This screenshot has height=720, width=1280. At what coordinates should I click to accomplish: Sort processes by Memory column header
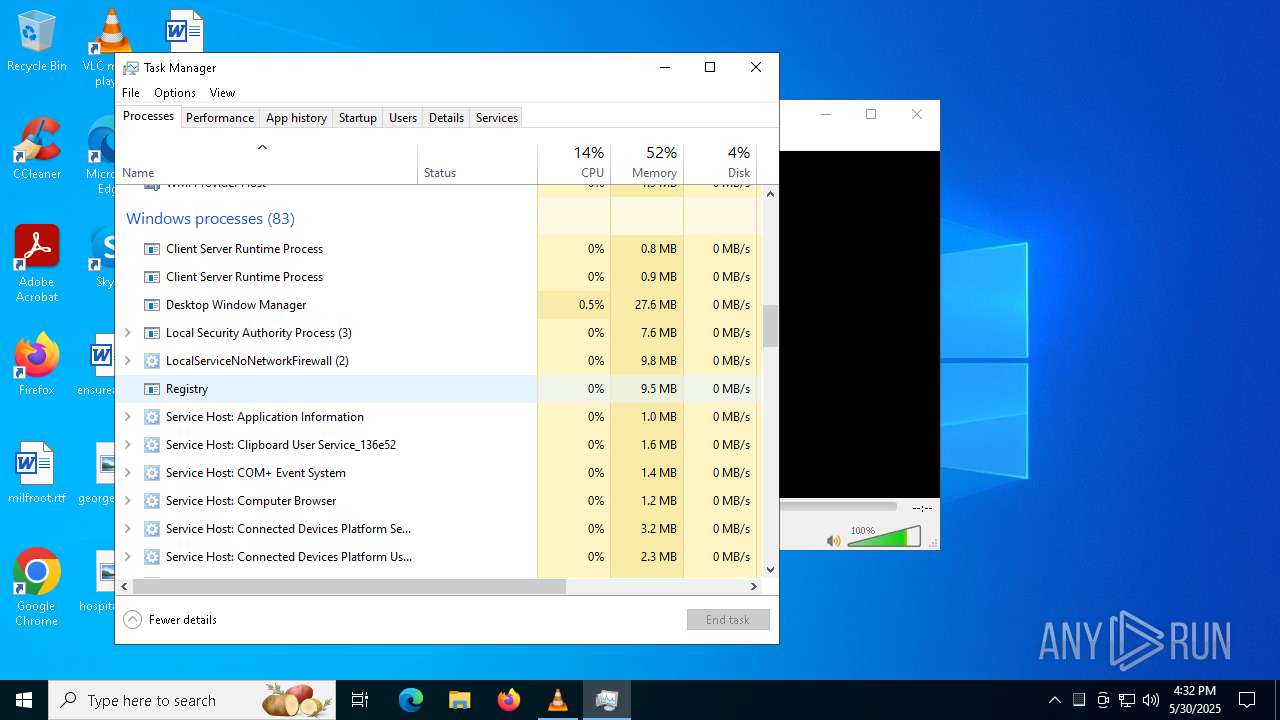(647, 164)
